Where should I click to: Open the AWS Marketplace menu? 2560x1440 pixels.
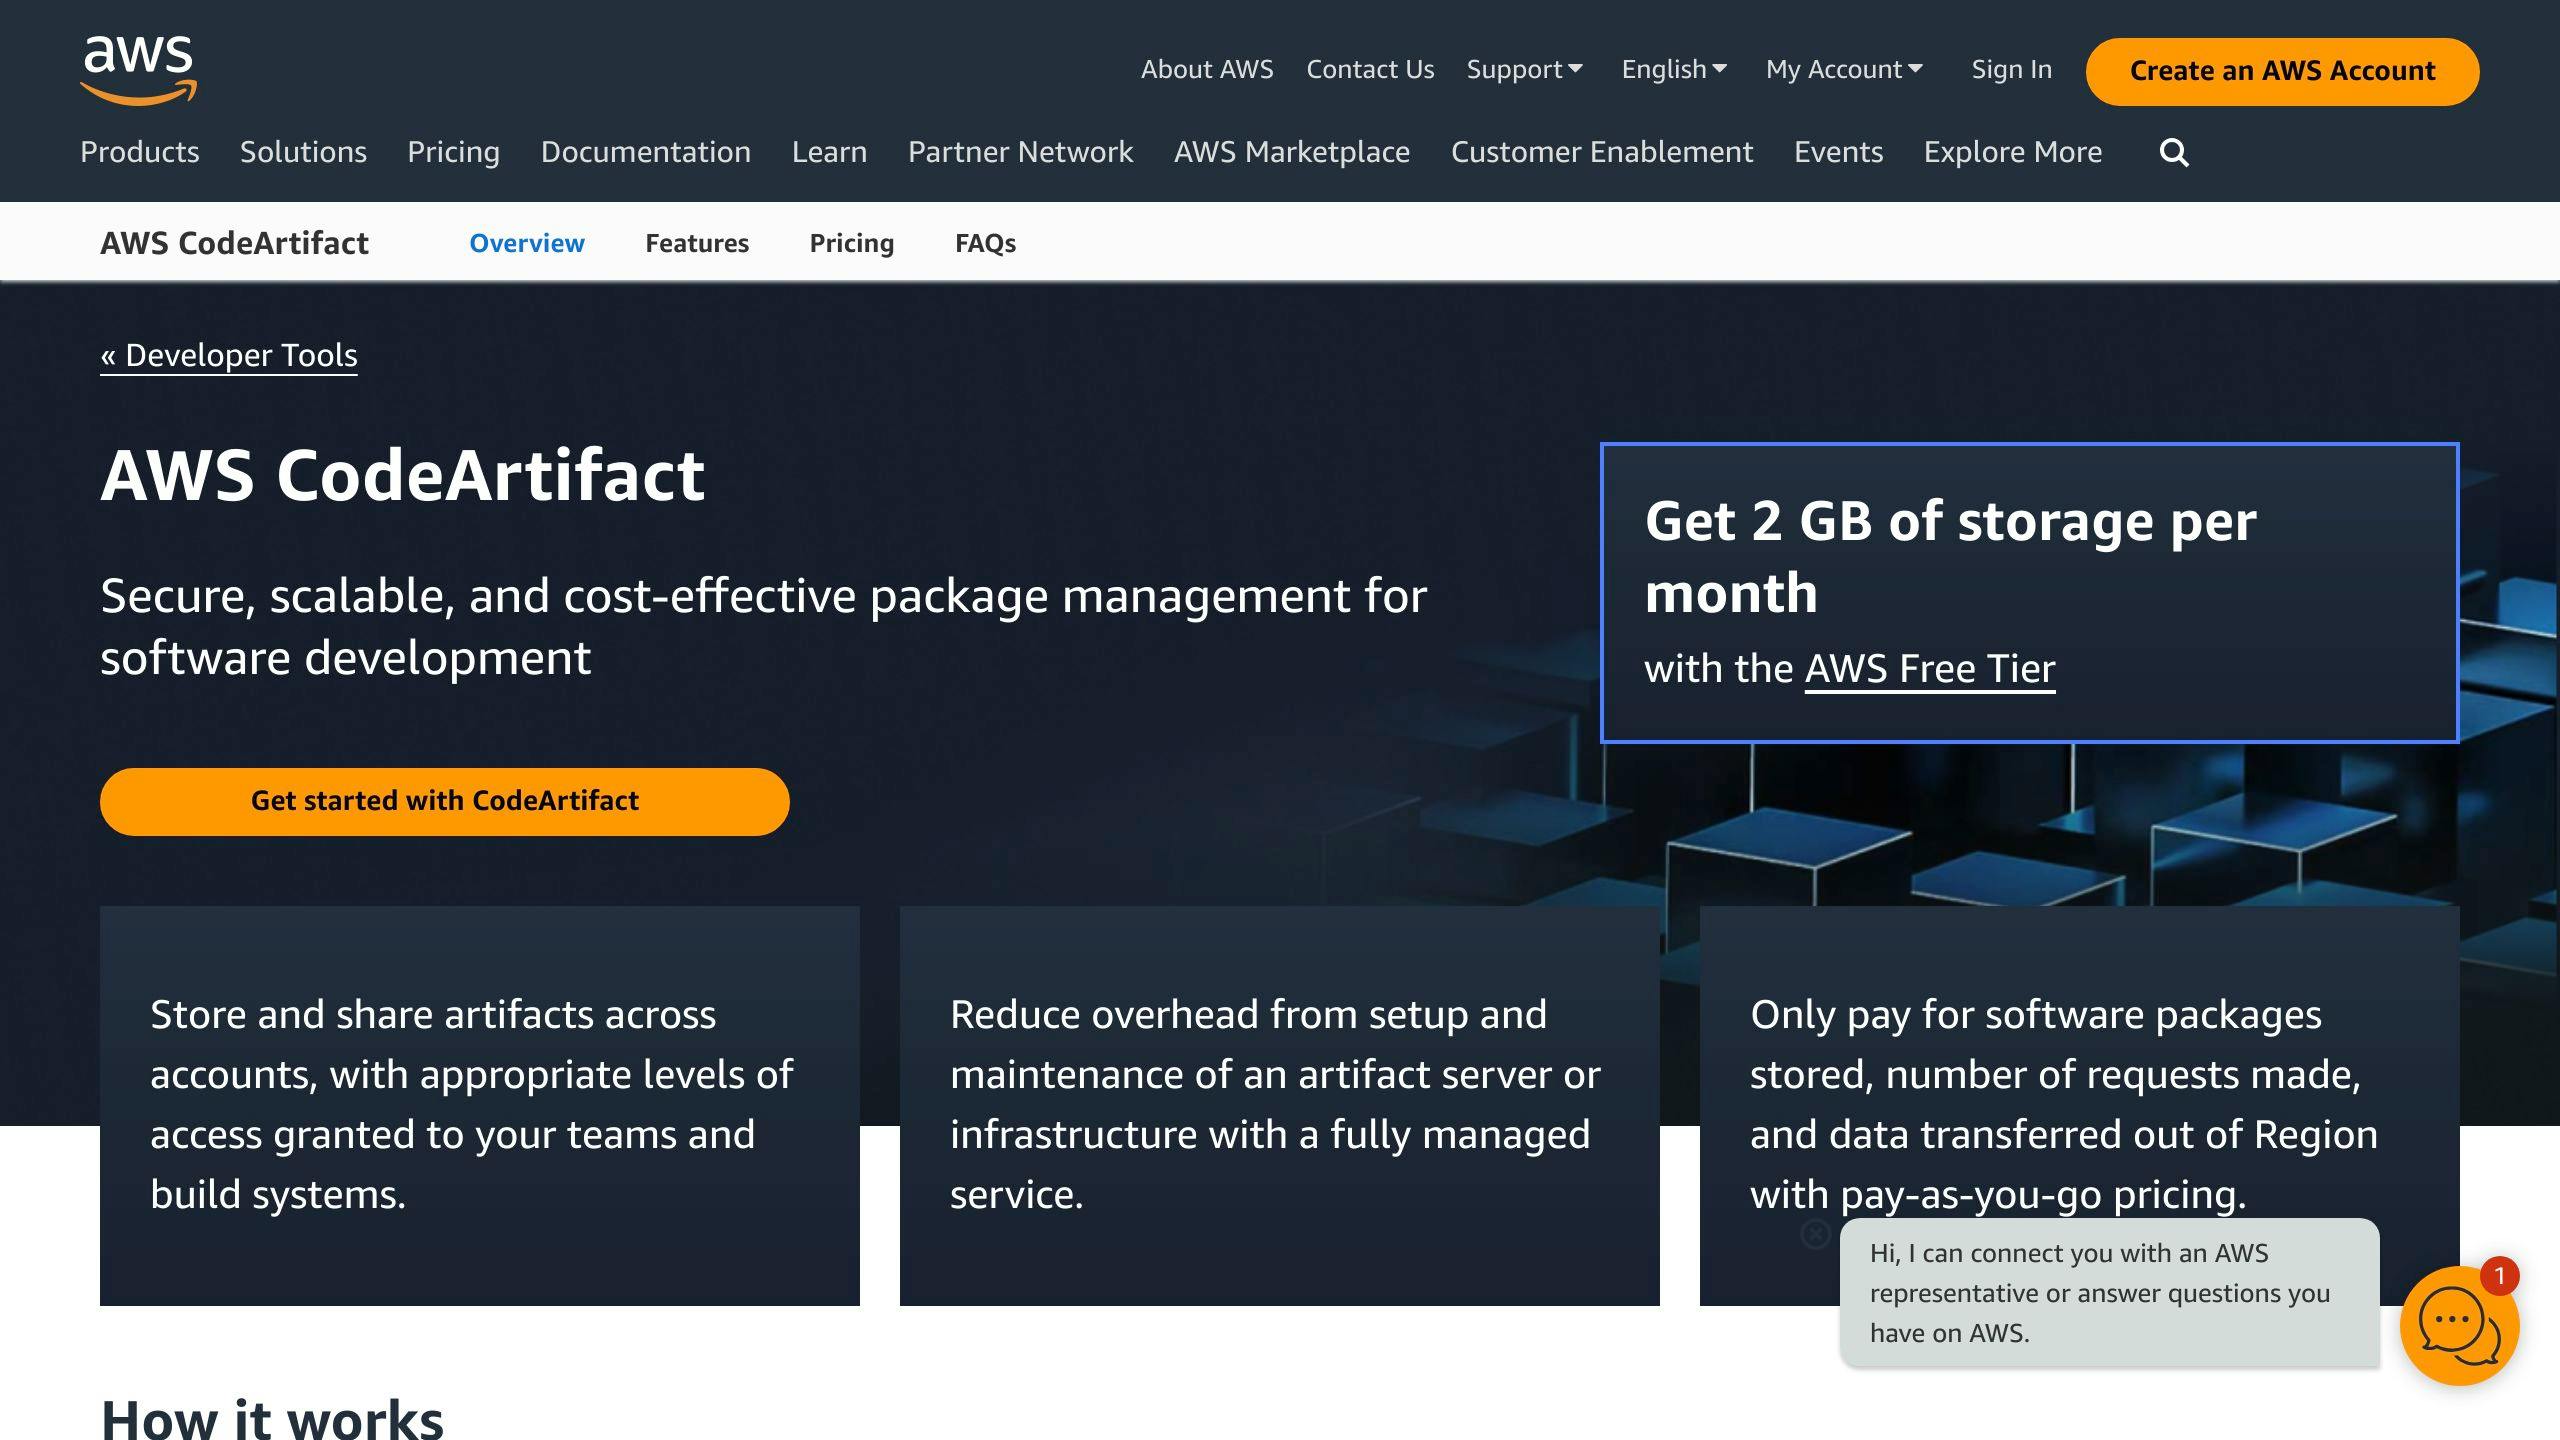point(1292,152)
